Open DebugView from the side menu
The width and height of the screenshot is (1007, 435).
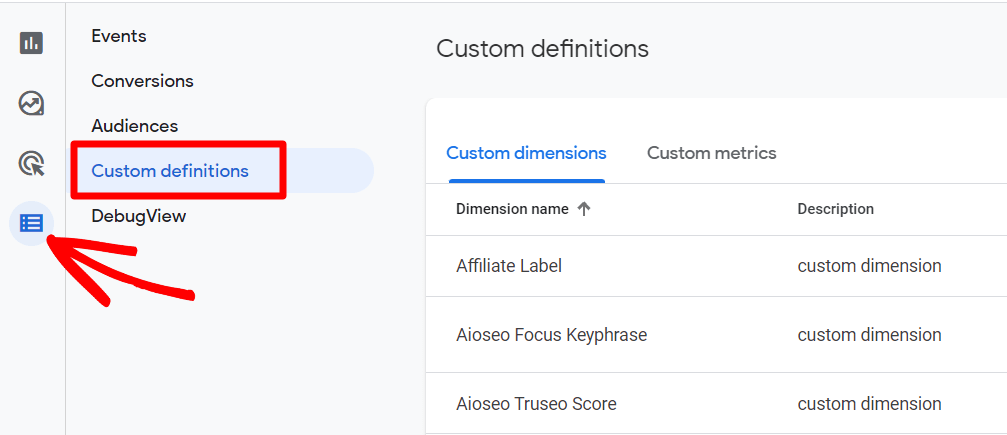139,216
